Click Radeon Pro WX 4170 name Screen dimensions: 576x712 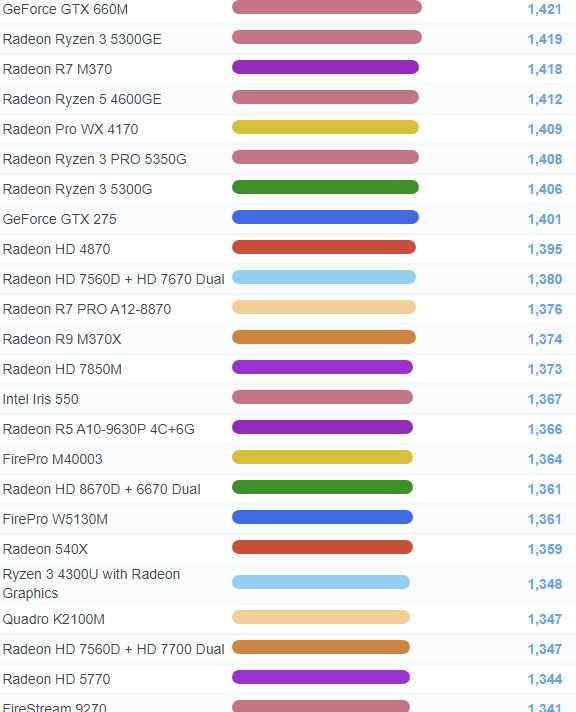(70, 129)
